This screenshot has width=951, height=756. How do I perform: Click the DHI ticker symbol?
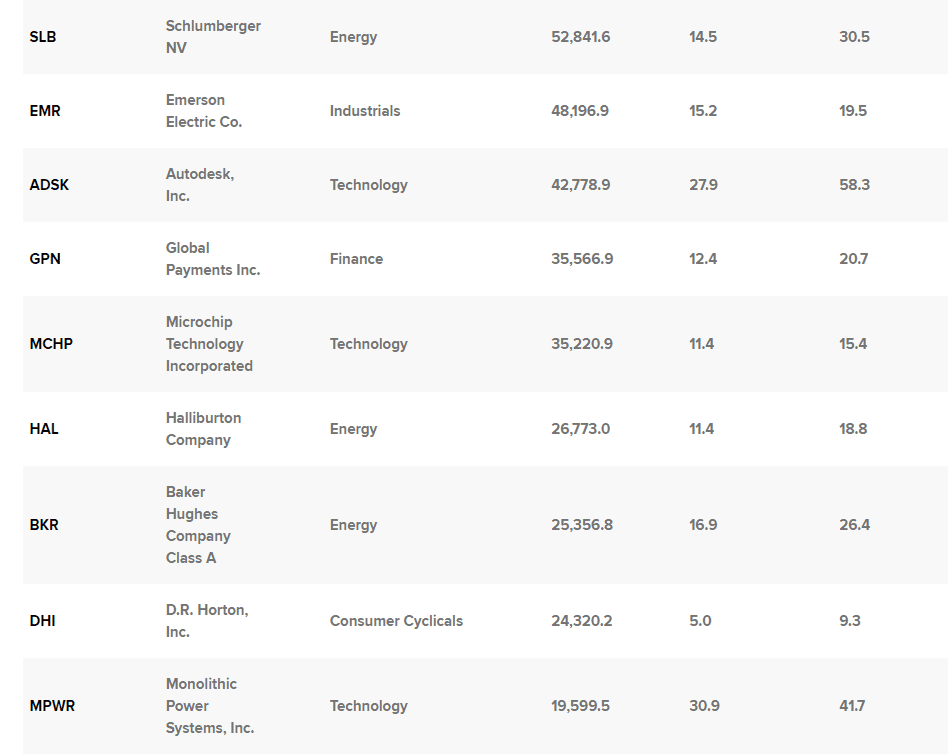[42, 621]
